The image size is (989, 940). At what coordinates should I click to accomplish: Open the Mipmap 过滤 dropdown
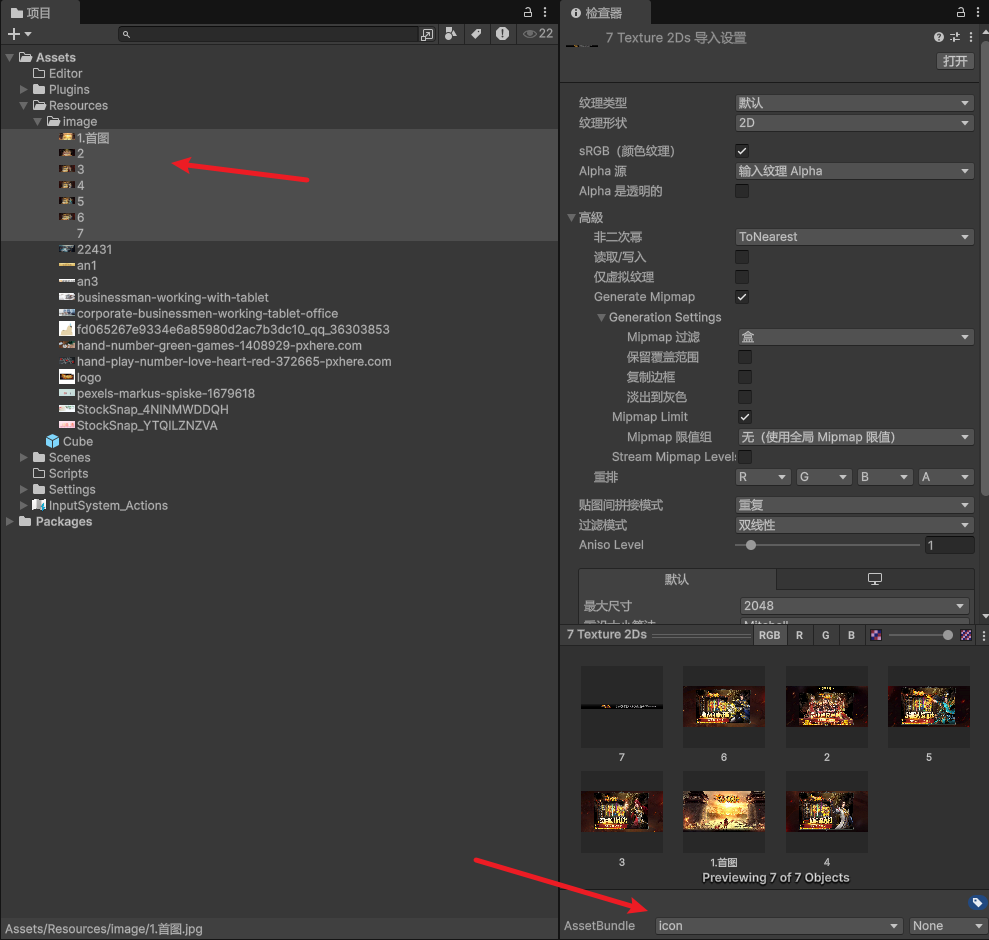tap(853, 337)
